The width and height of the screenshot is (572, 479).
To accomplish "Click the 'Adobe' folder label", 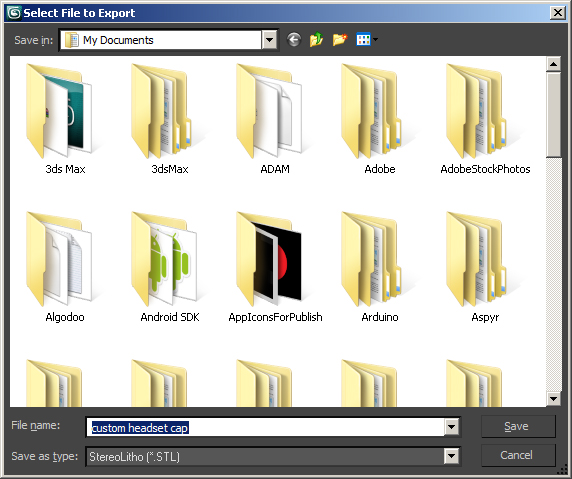I will (x=380, y=169).
